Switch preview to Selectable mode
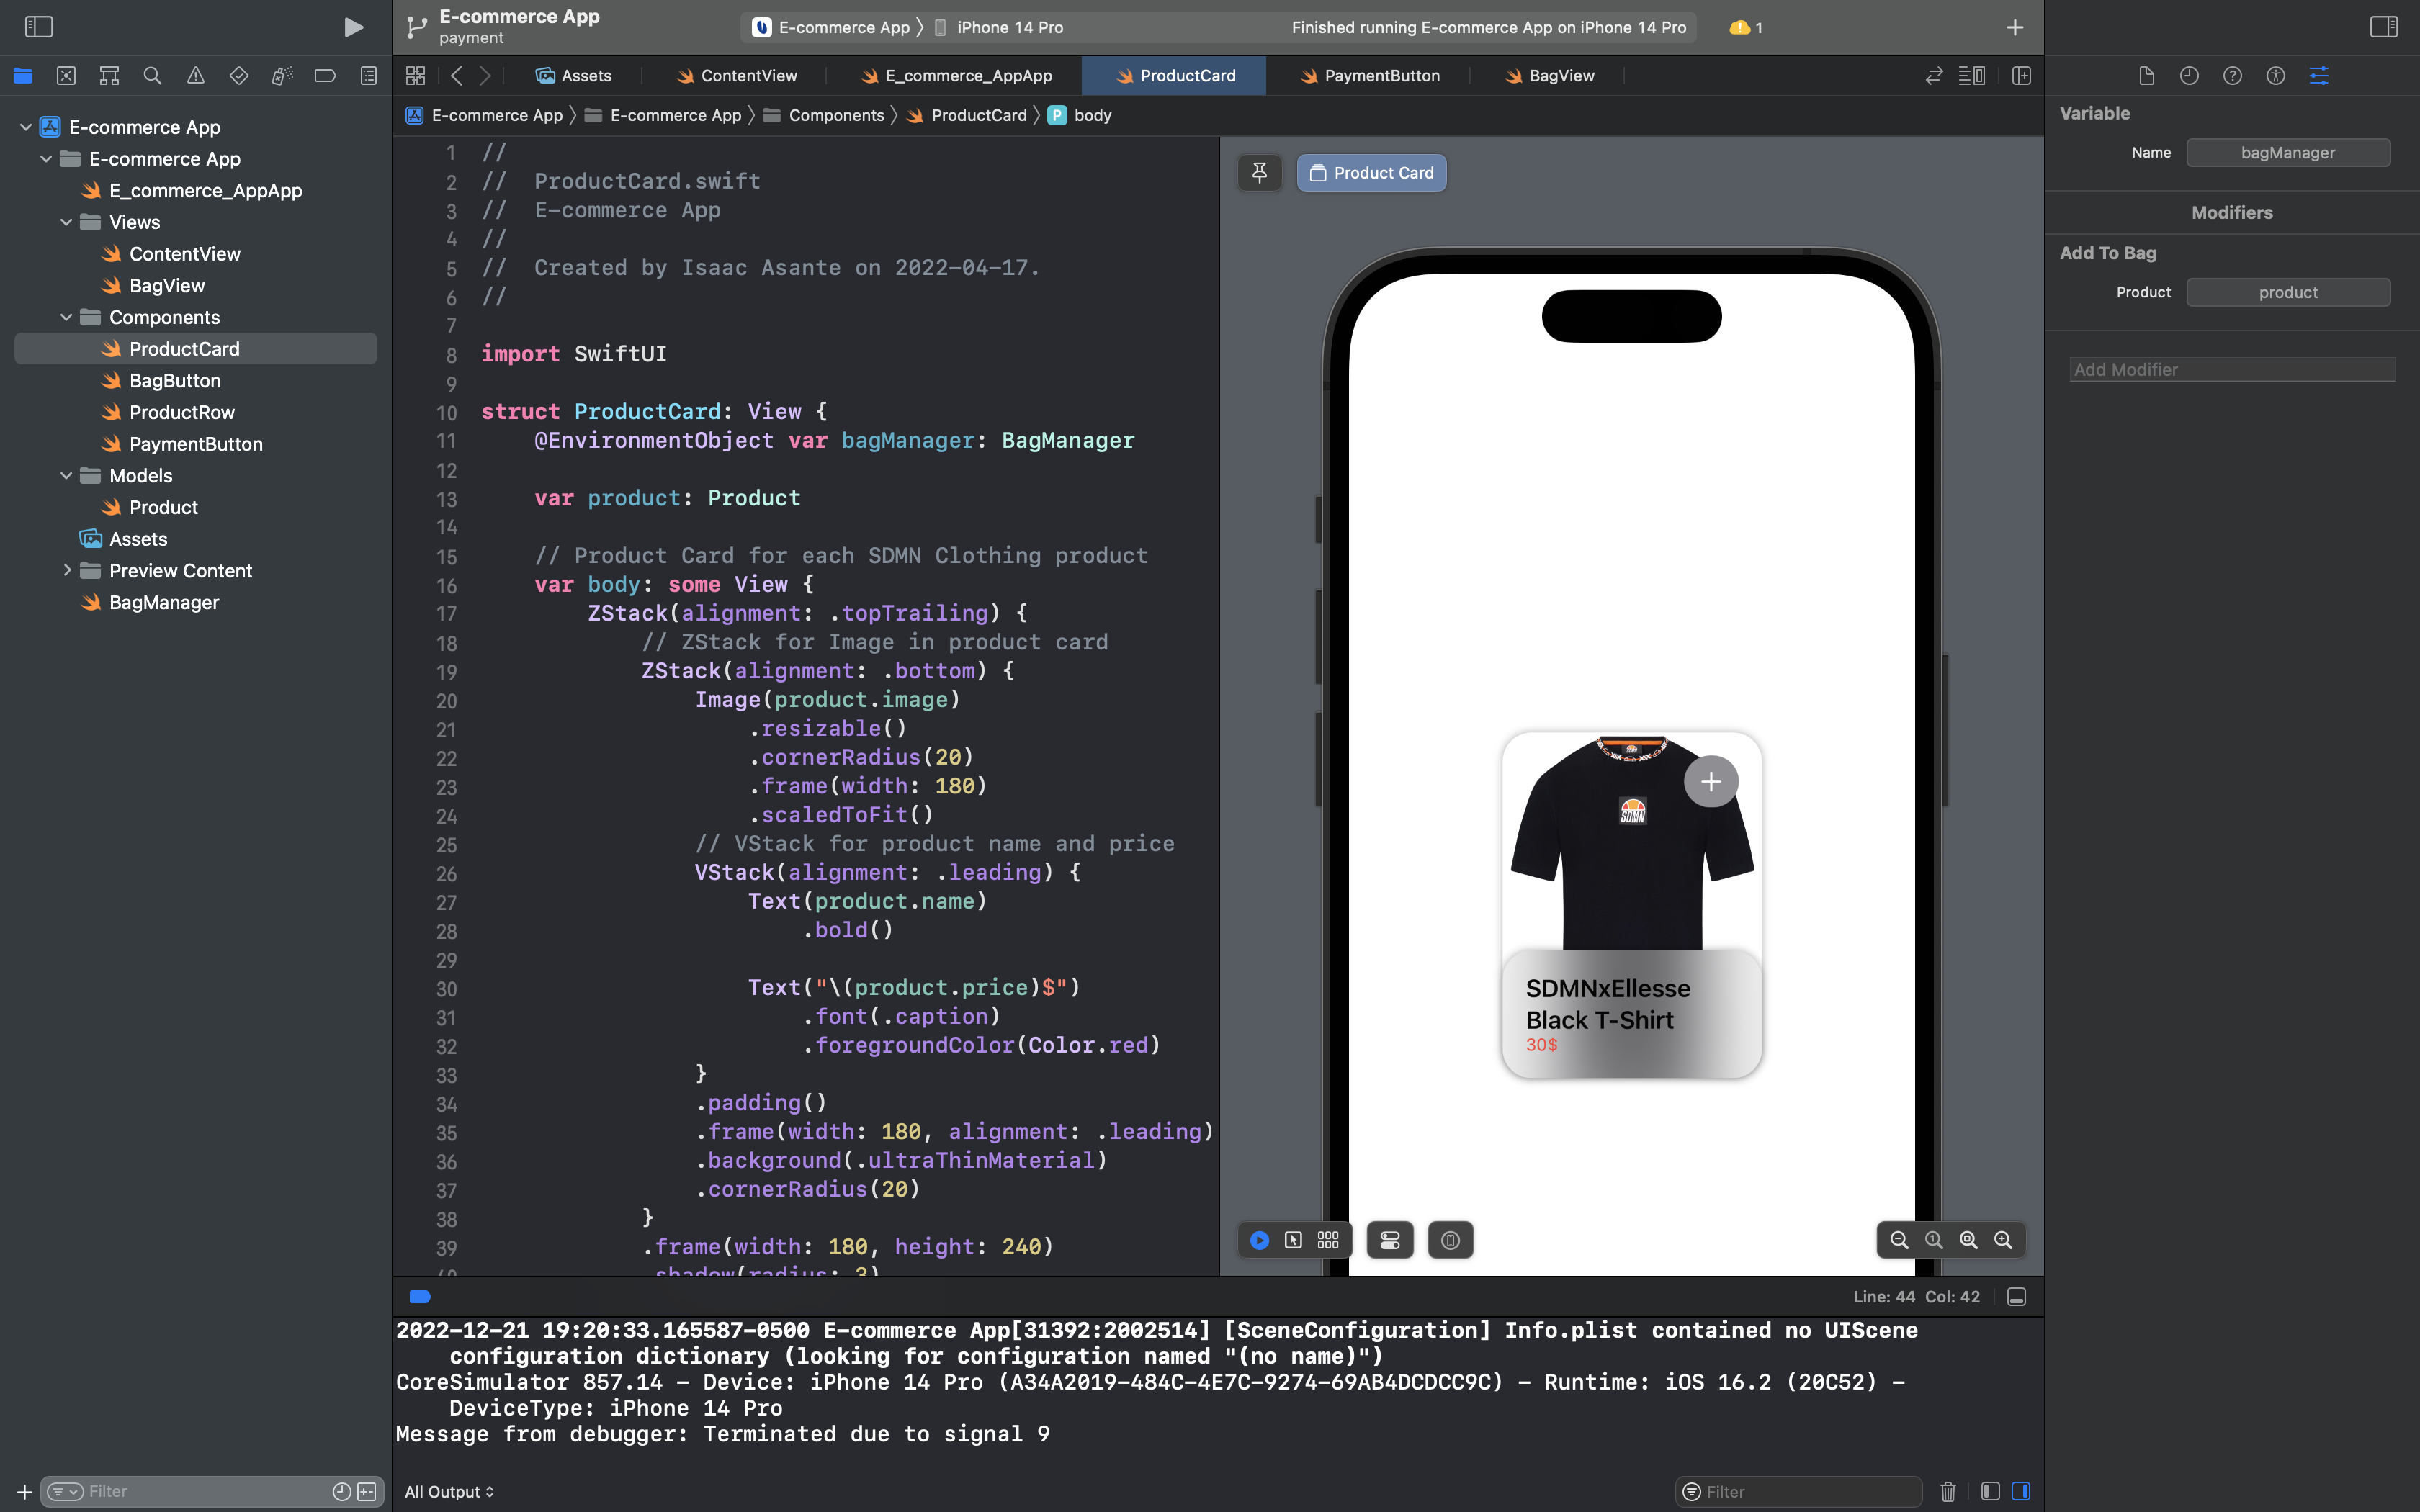The height and width of the screenshot is (1512, 2420). click(1293, 1240)
